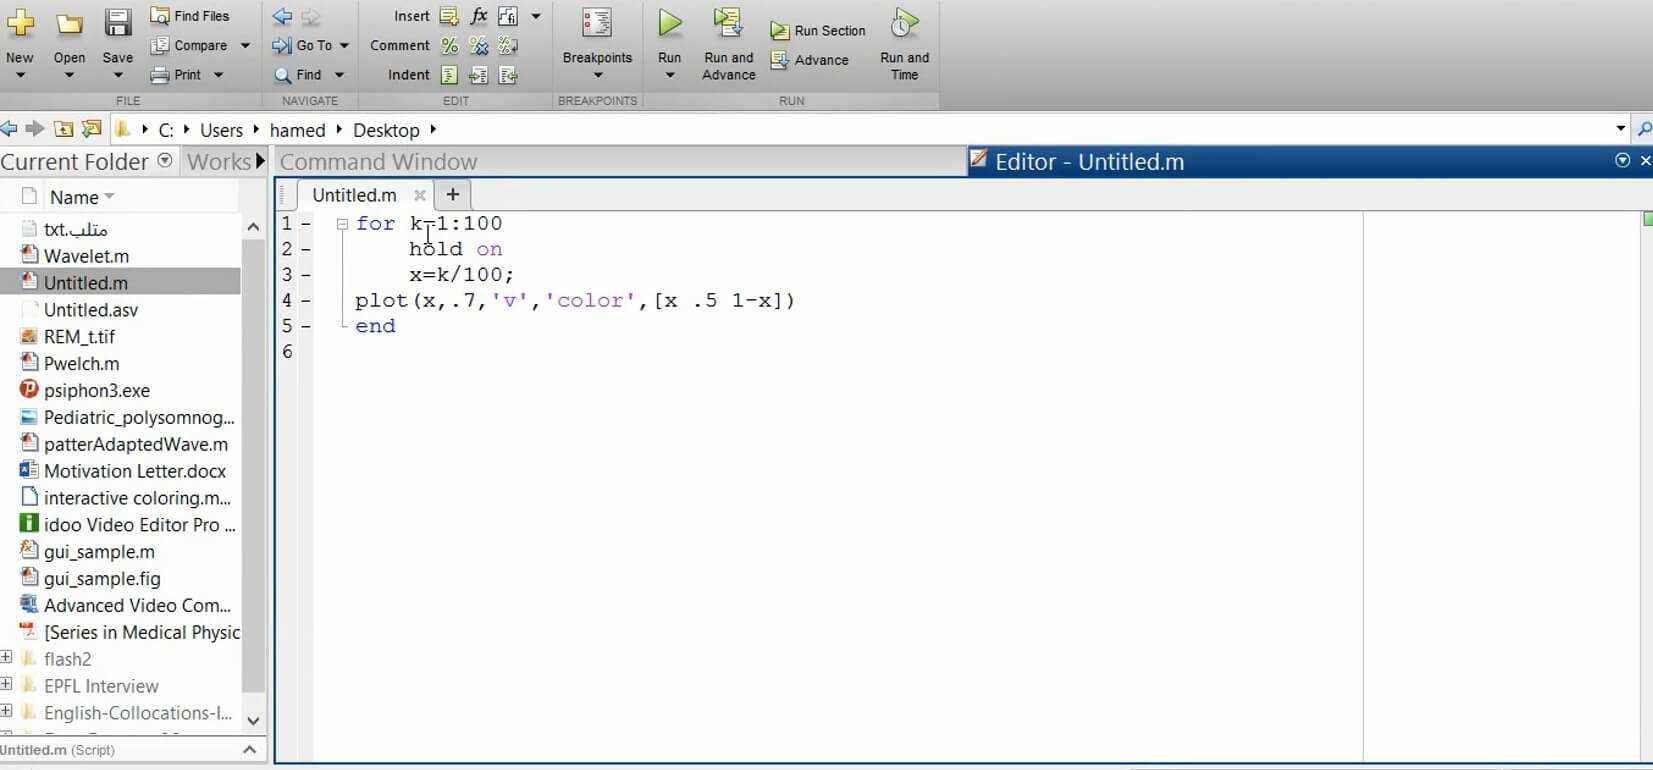The image size is (1653, 770).
Task: Collapse the Untitled.m details panel
Action: (x=250, y=749)
